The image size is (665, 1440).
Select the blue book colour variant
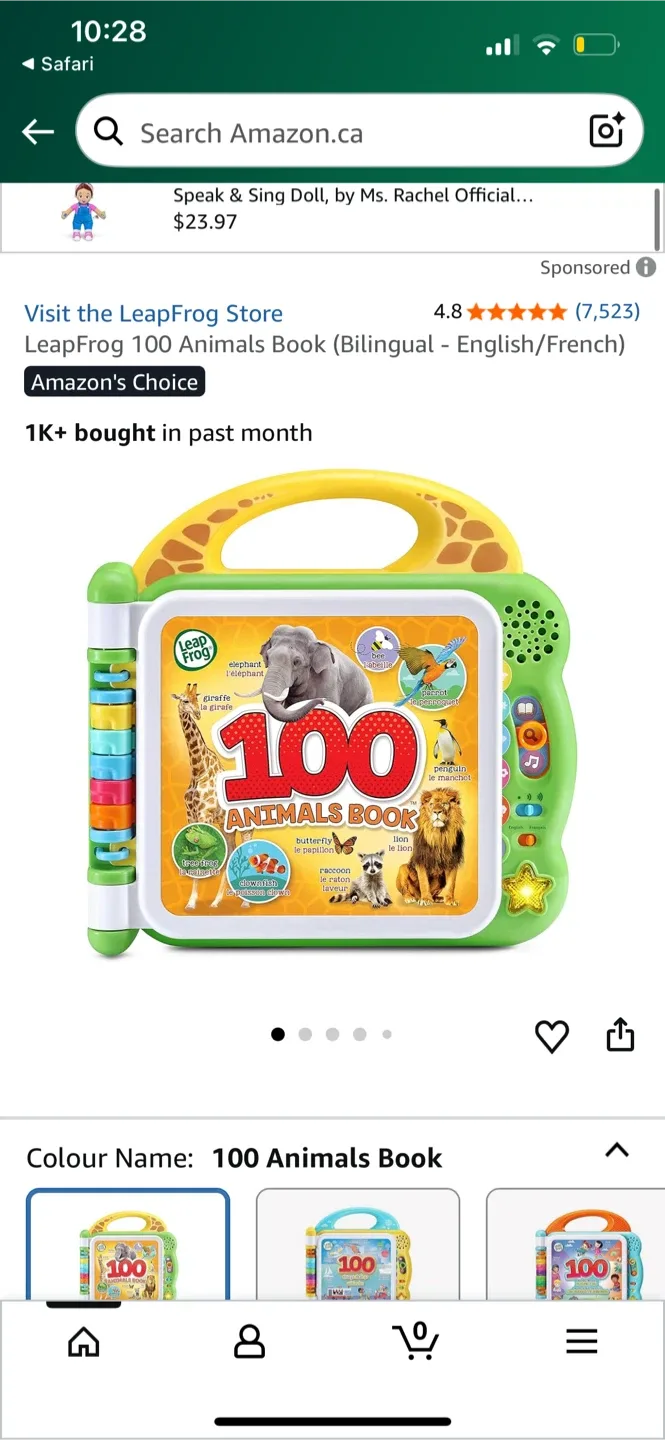(x=358, y=1245)
